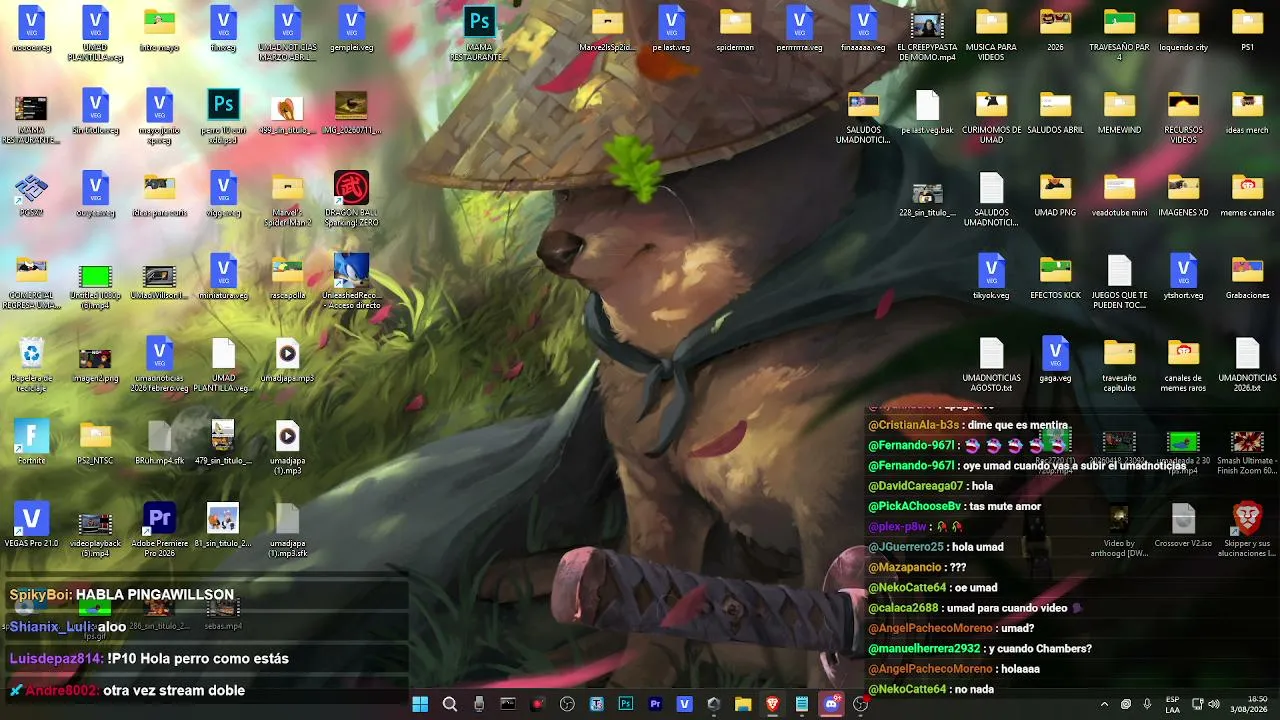The image size is (1280, 720).
Task: Select the CURIMOMOS DE UMAD folder
Action: [x=991, y=116]
